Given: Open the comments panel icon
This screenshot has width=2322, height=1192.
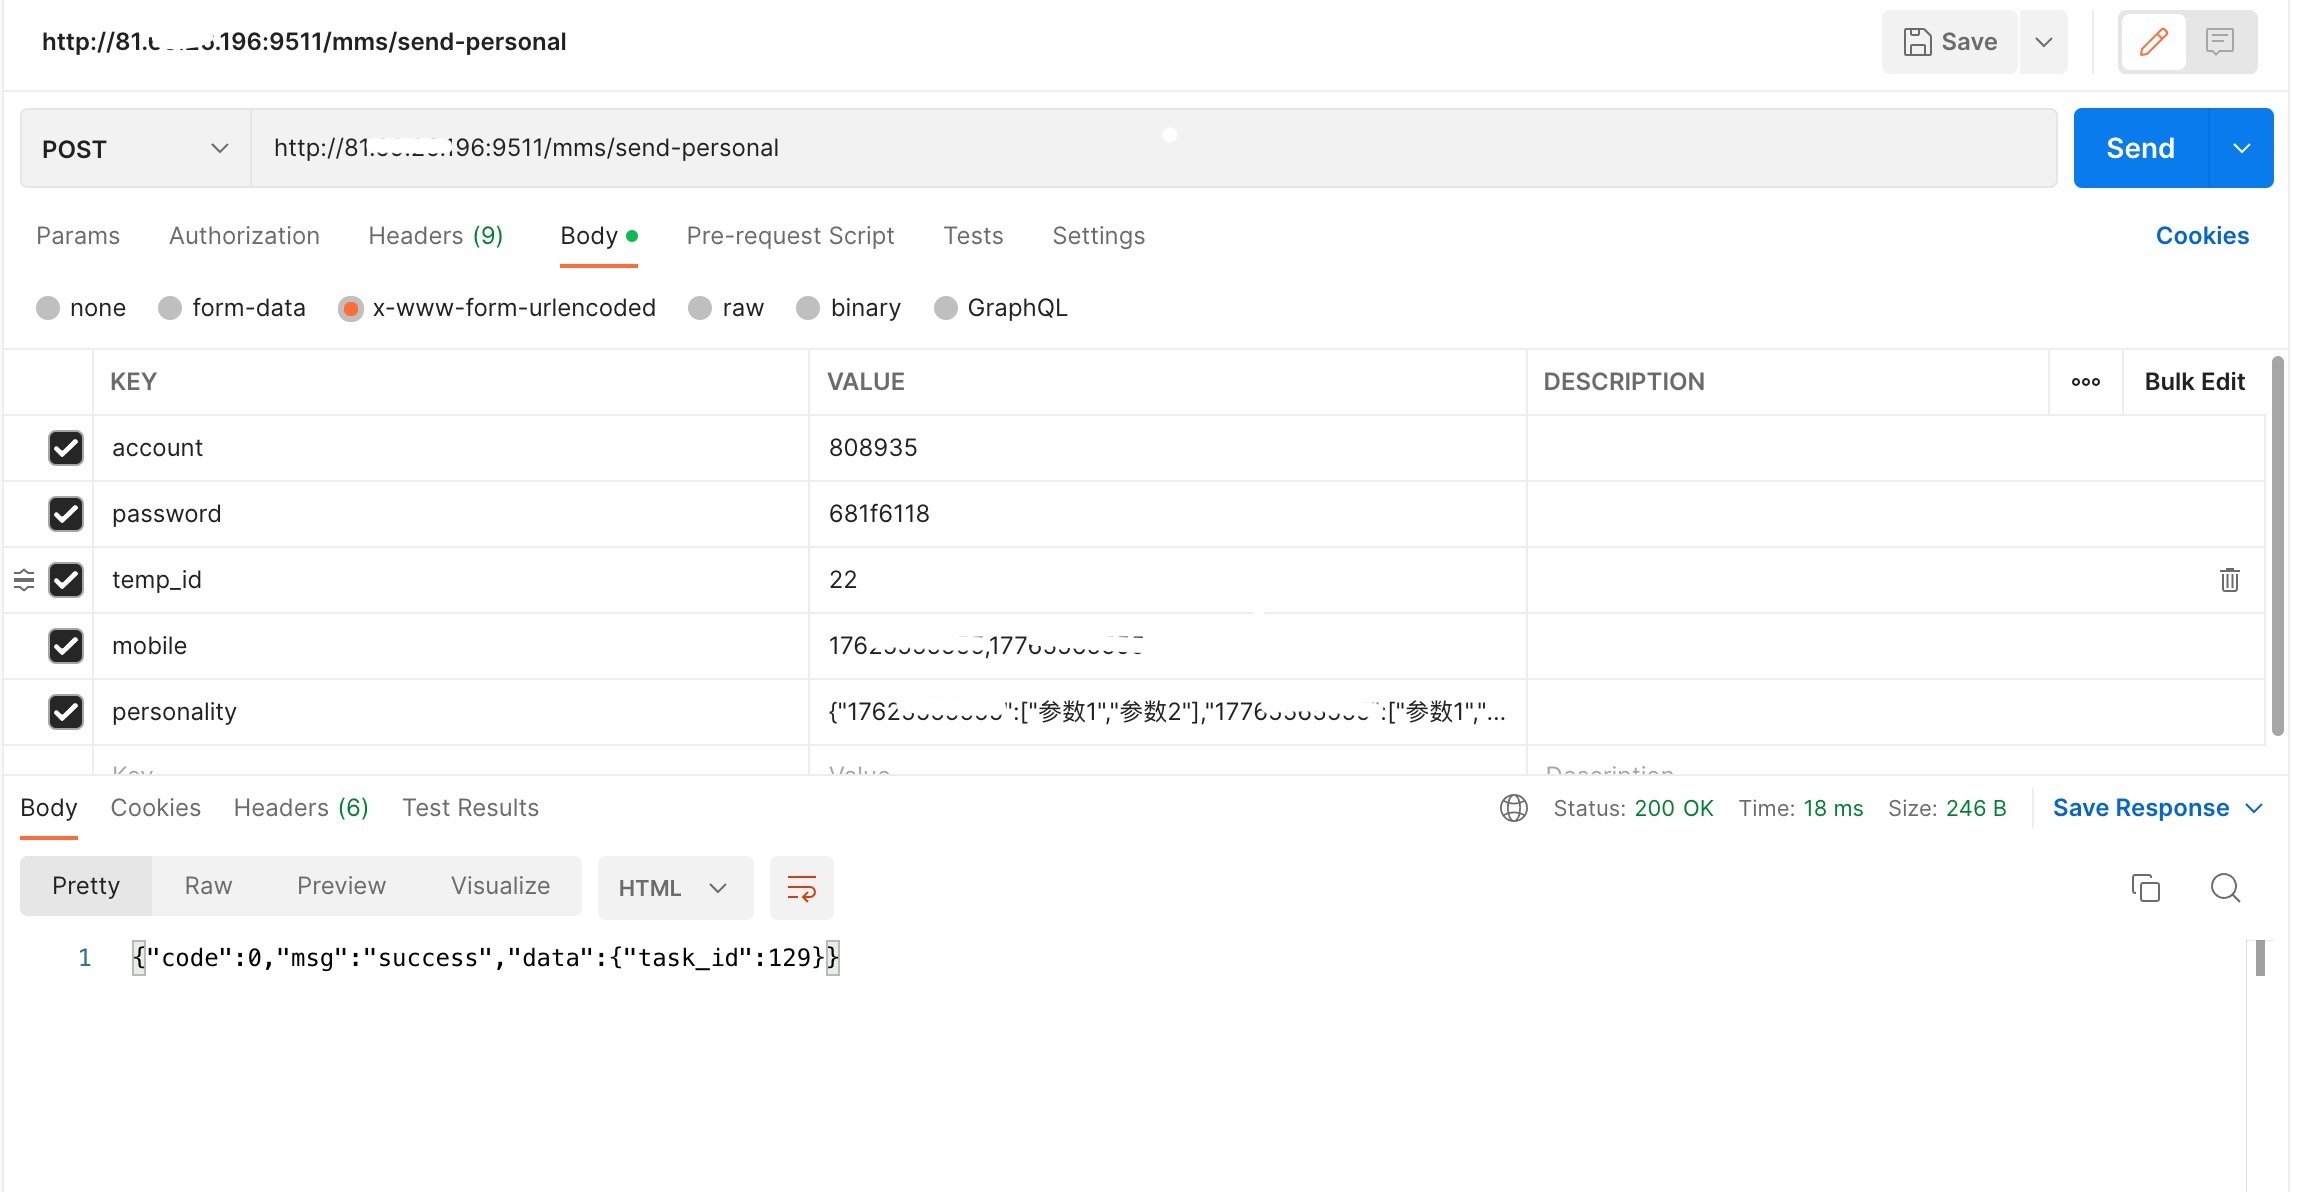Looking at the screenshot, I should (2220, 42).
